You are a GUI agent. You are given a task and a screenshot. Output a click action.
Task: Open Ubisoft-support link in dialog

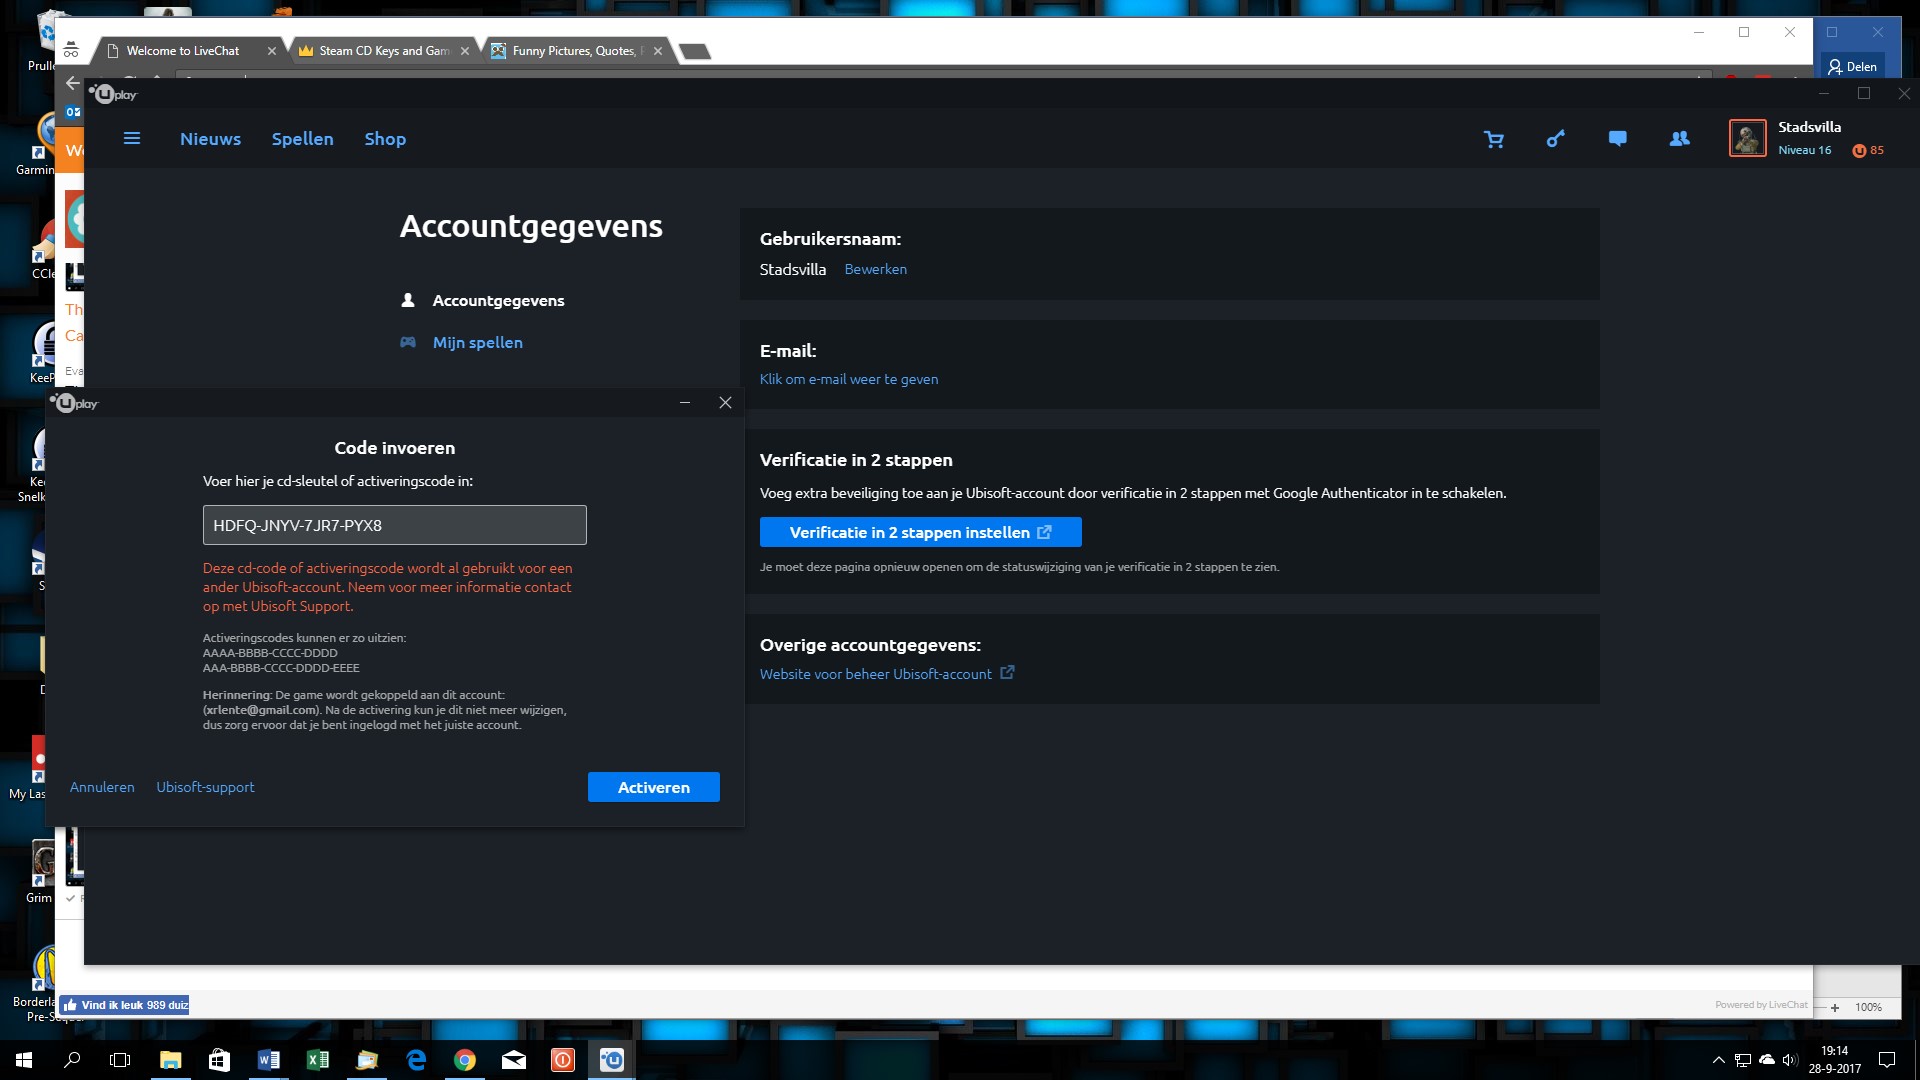[x=205, y=787]
